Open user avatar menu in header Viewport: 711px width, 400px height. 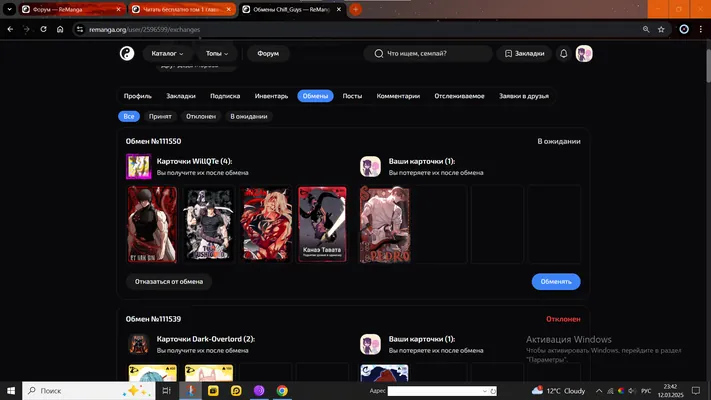point(584,54)
